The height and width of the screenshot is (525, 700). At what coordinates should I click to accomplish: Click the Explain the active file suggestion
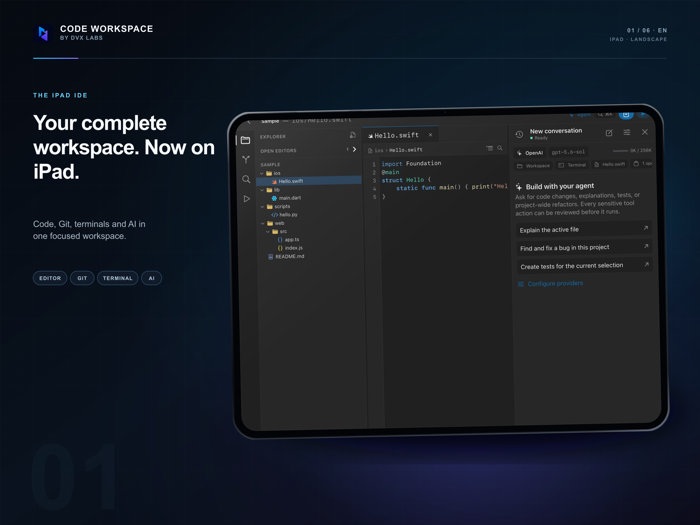click(584, 229)
